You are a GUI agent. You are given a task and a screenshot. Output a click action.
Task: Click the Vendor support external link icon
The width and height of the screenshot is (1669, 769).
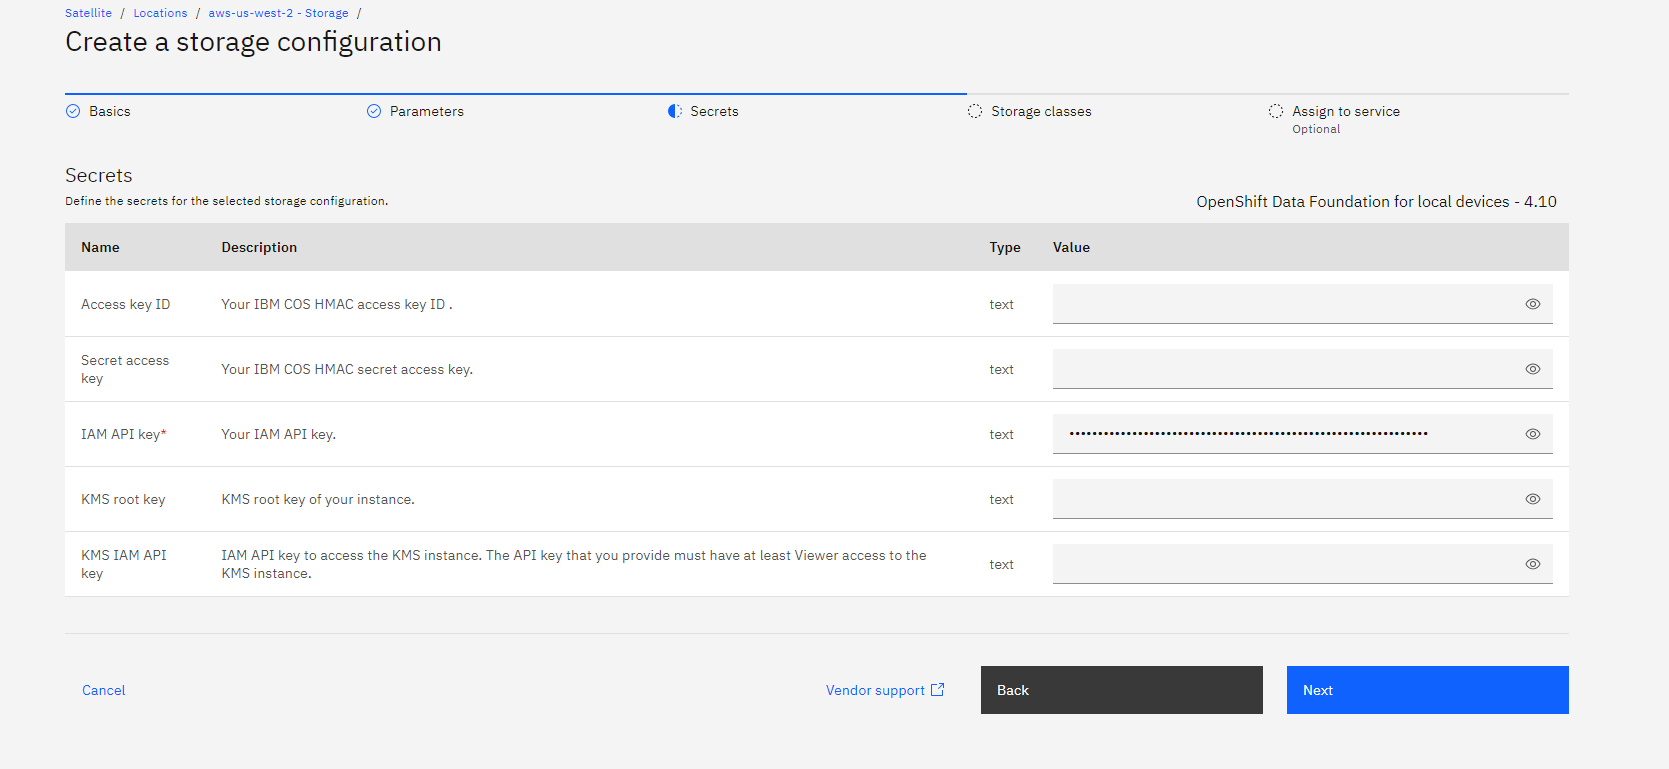[937, 689]
